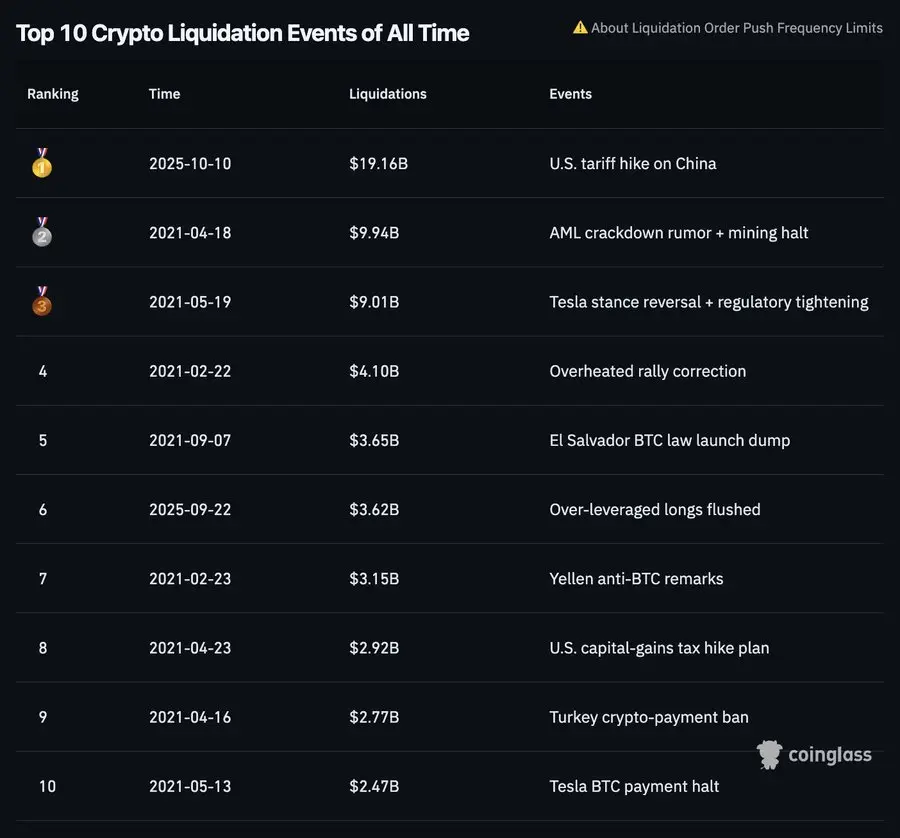Click Tesla stance reversal event text
This screenshot has width=900, height=838.
click(x=709, y=302)
